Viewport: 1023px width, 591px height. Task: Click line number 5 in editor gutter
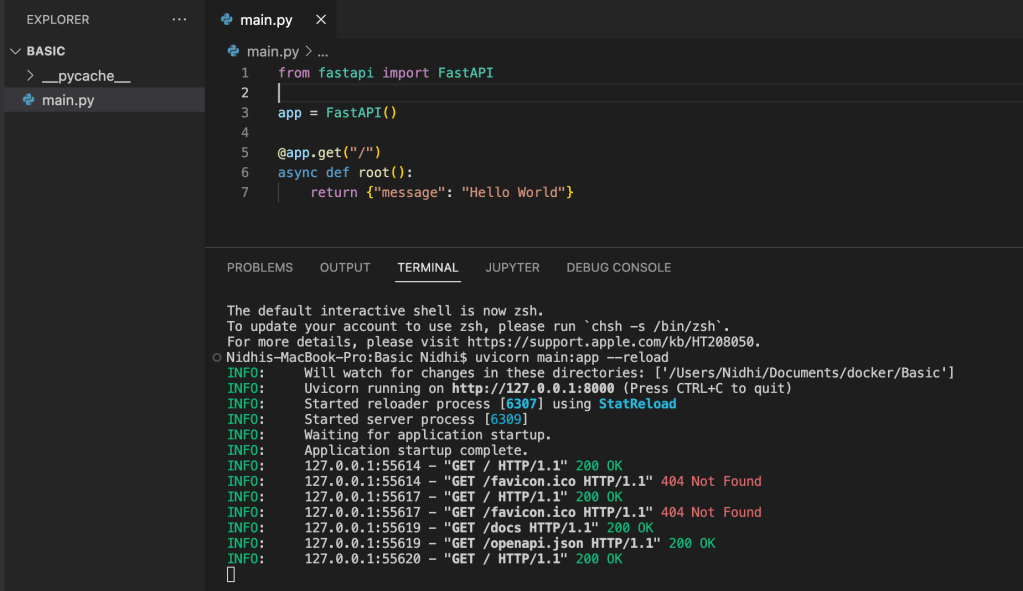pos(245,153)
